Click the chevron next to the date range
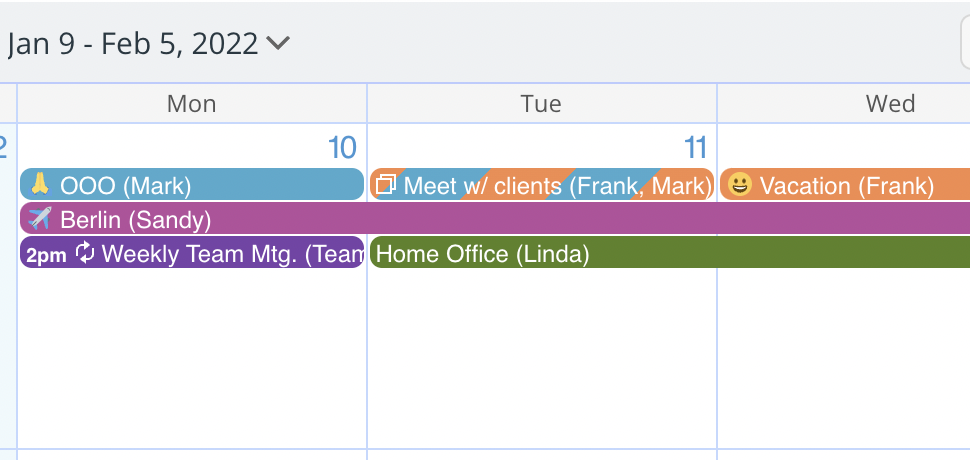 (278, 43)
